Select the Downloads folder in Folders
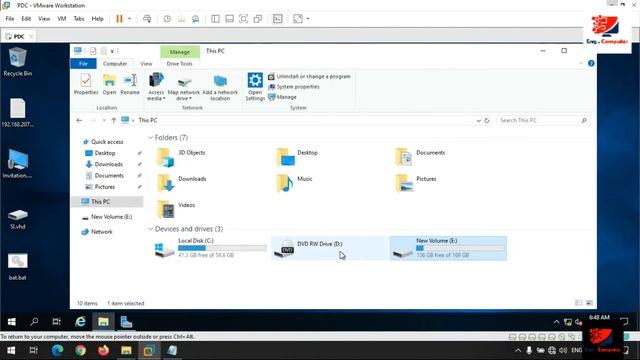The image size is (640, 360). click(x=182, y=183)
